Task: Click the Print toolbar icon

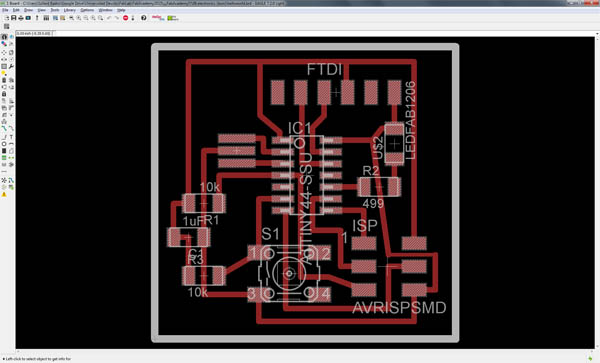Action: 21,18
